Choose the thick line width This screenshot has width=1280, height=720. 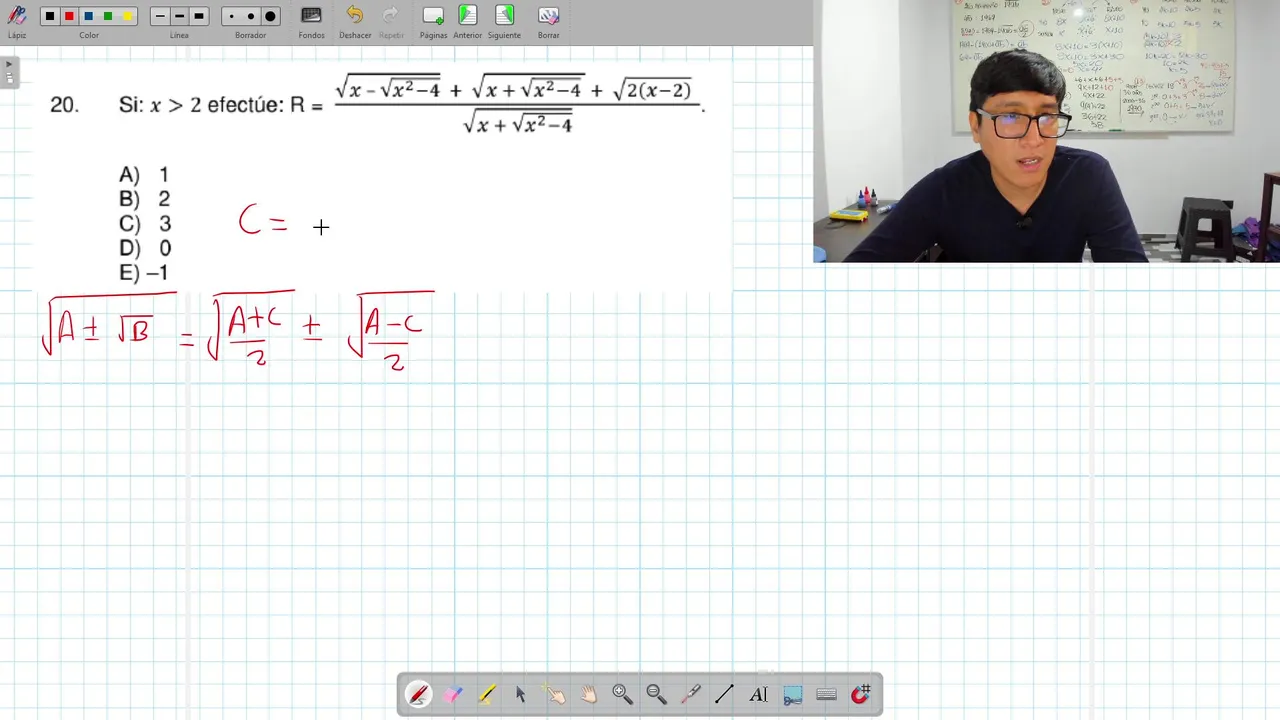[x=198, y=16]
